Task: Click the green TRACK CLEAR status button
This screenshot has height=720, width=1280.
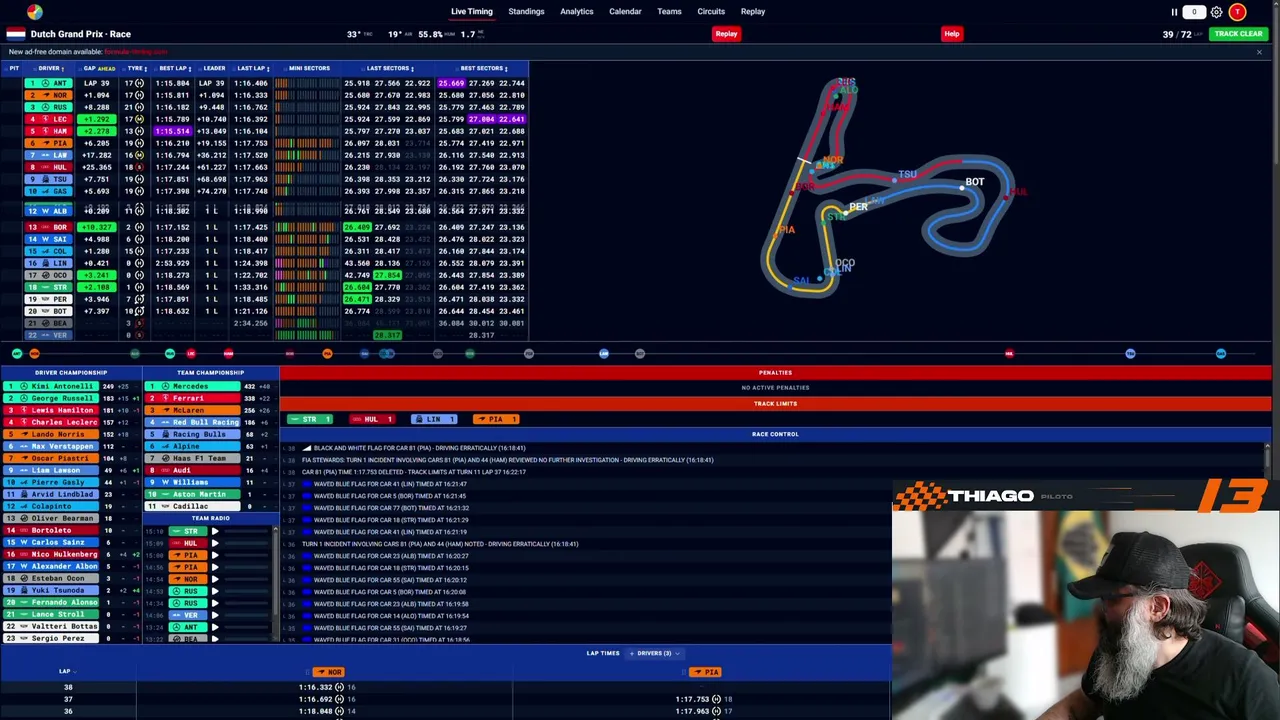Action: [1238, 34]
